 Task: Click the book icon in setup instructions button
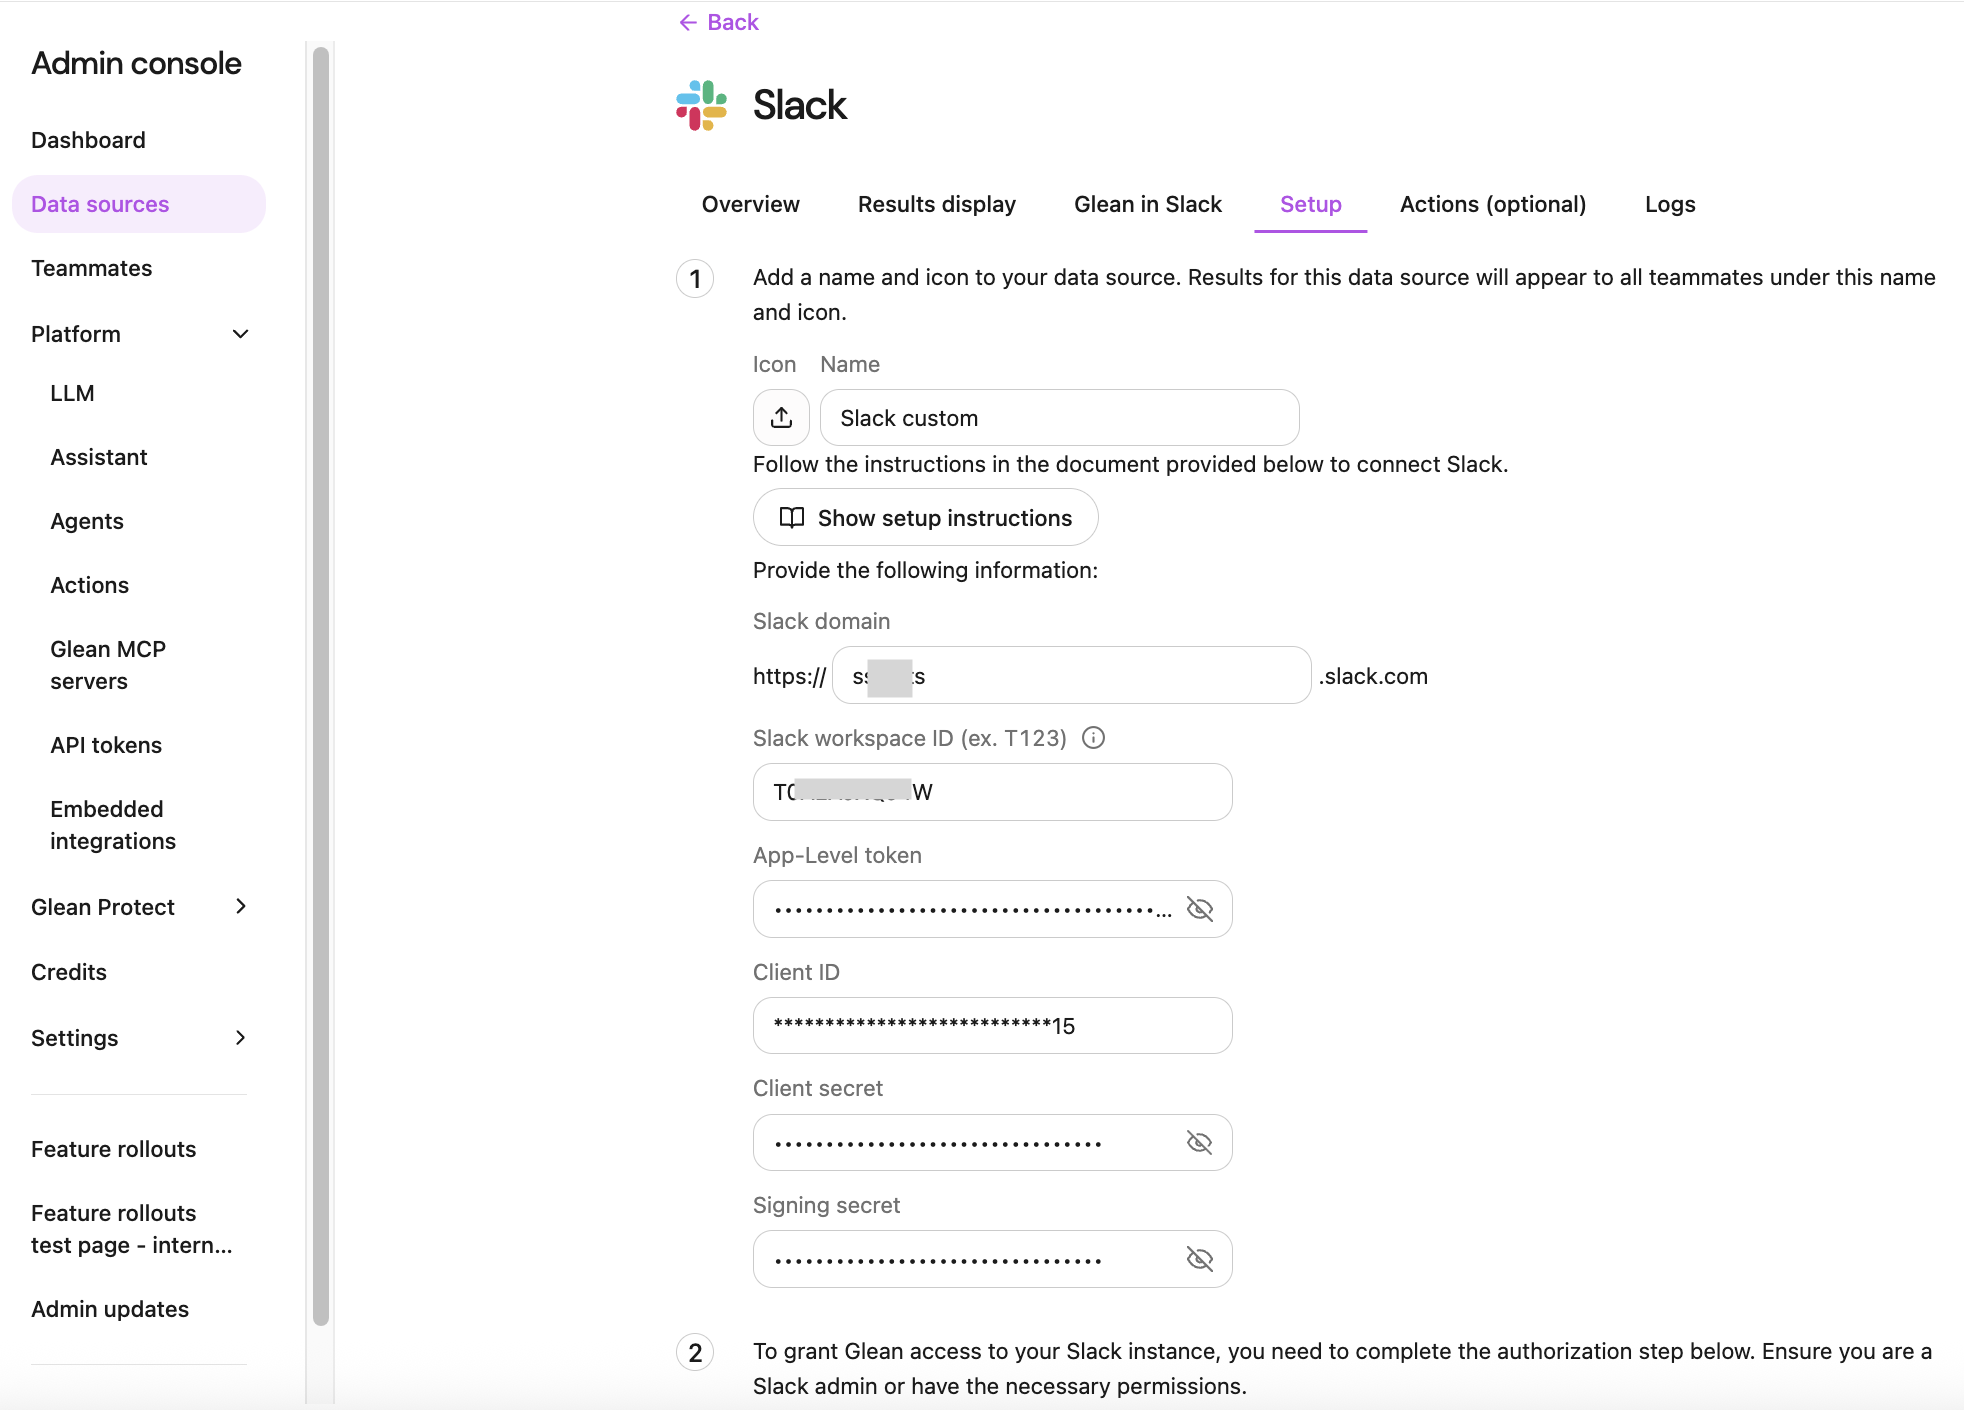pyautogui.click(x=790, y=518)
